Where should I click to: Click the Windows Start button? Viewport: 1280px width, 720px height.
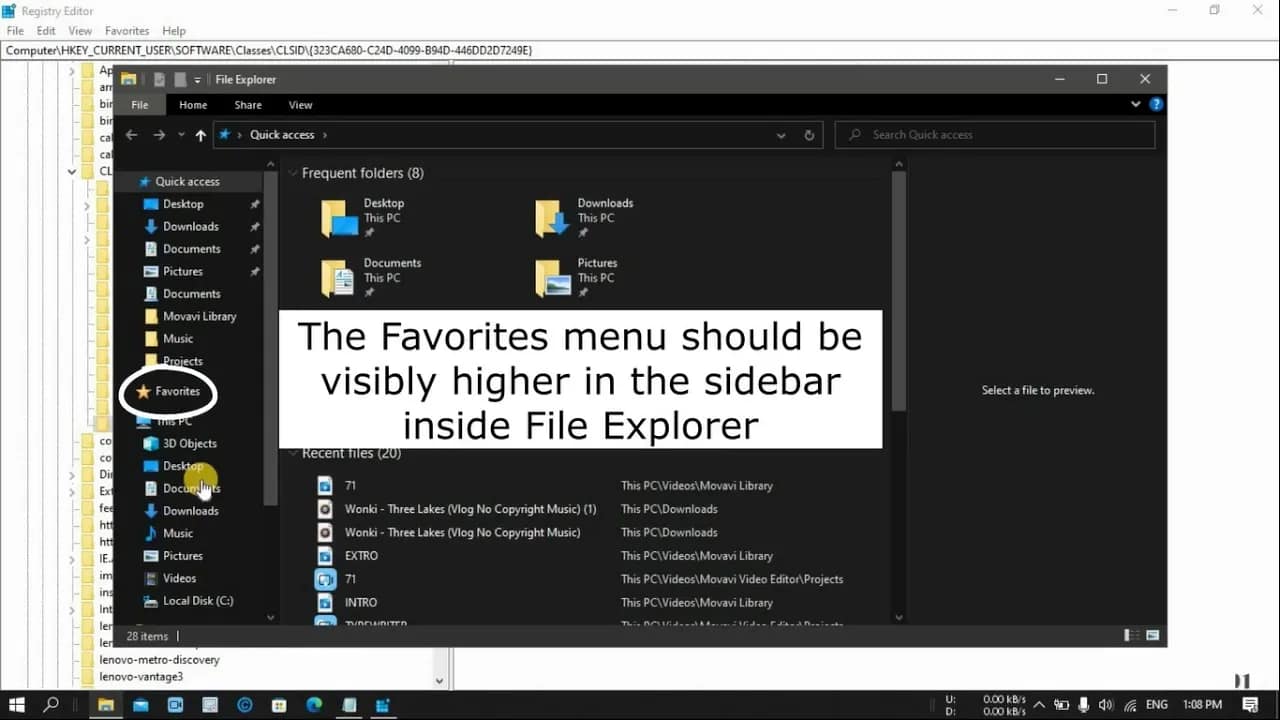(x=17, y=705)
